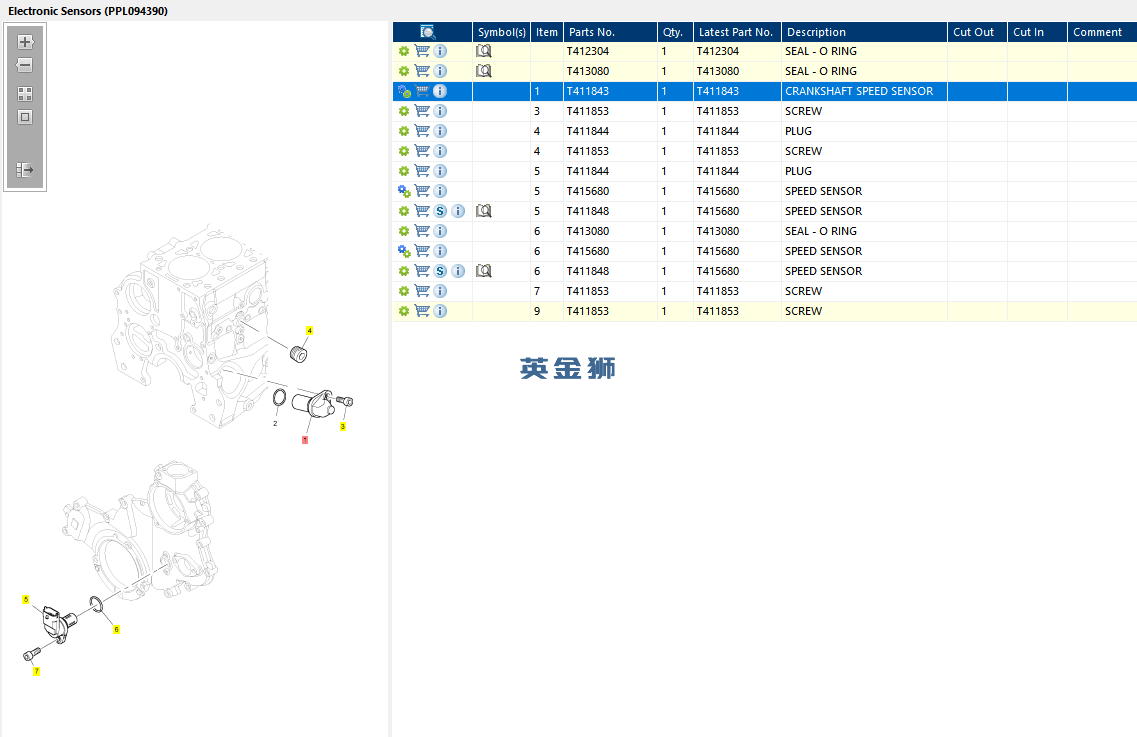The height and width of the screenshot is (737, 1137).
Task: Select latest part T415680 for item 5 T411848
Action: [718, 211]
